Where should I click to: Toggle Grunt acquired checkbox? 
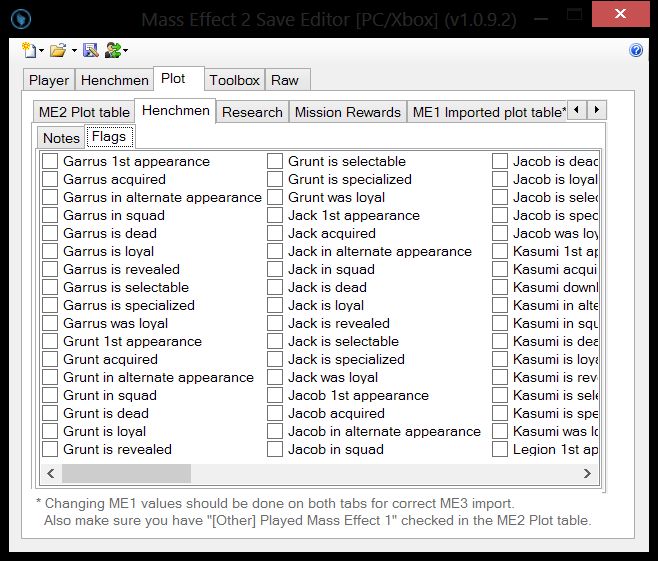tap(50, 360)
